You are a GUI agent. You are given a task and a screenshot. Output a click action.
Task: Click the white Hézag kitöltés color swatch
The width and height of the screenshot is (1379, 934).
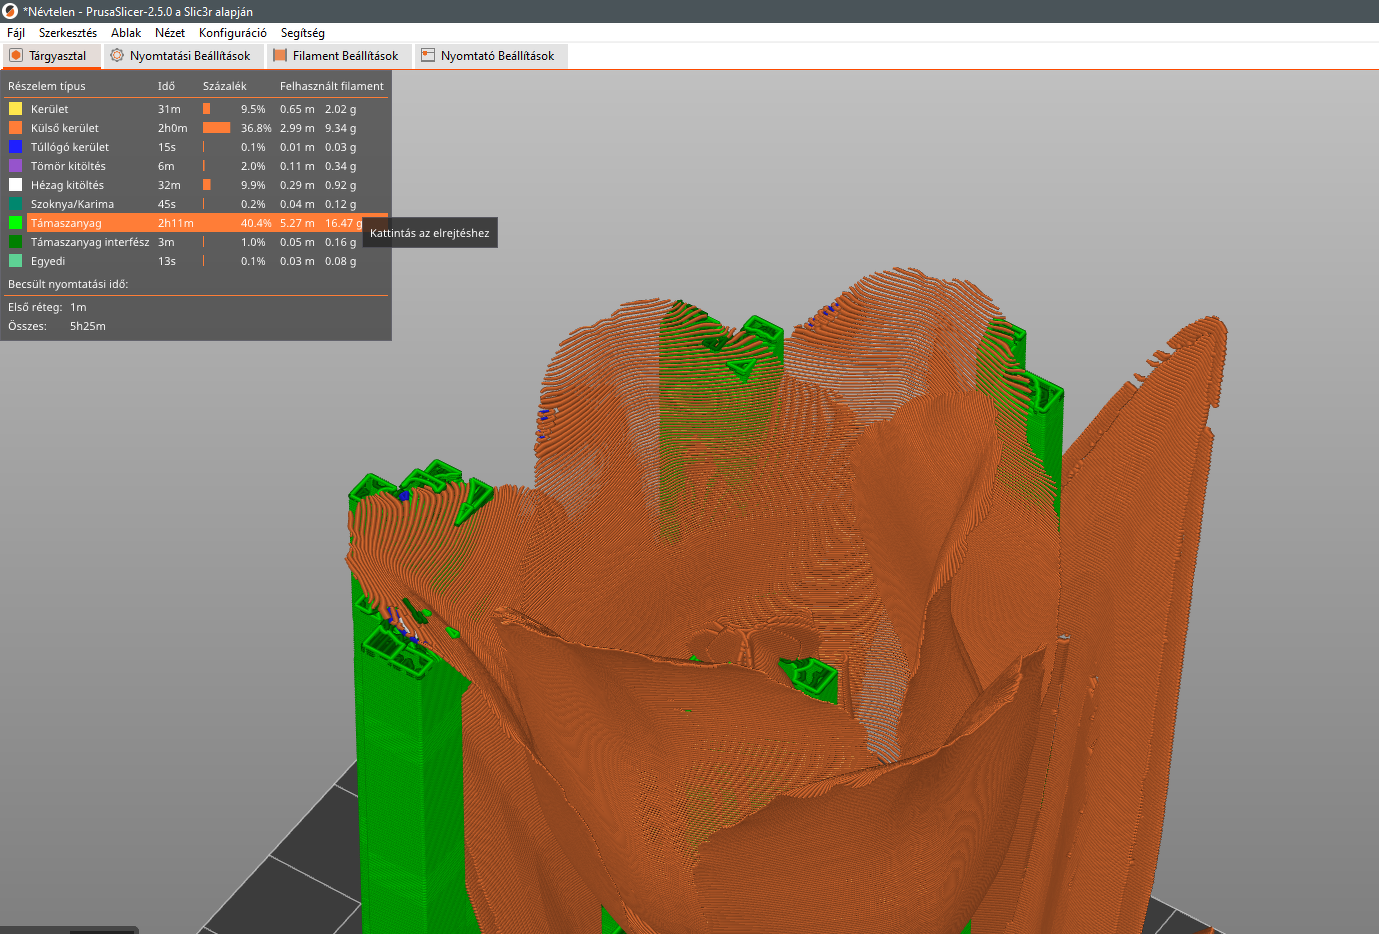[15, 185]
